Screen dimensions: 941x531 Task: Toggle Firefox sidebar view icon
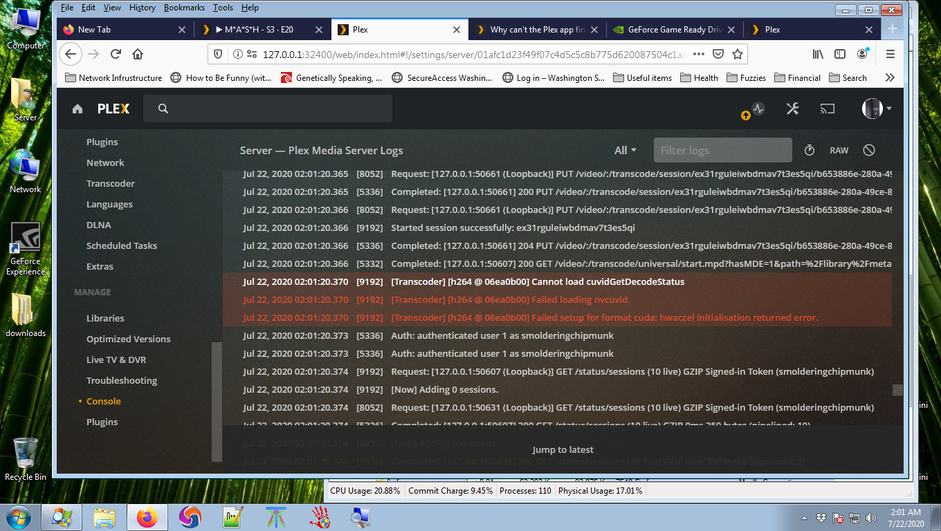click(x=840, y=54)
